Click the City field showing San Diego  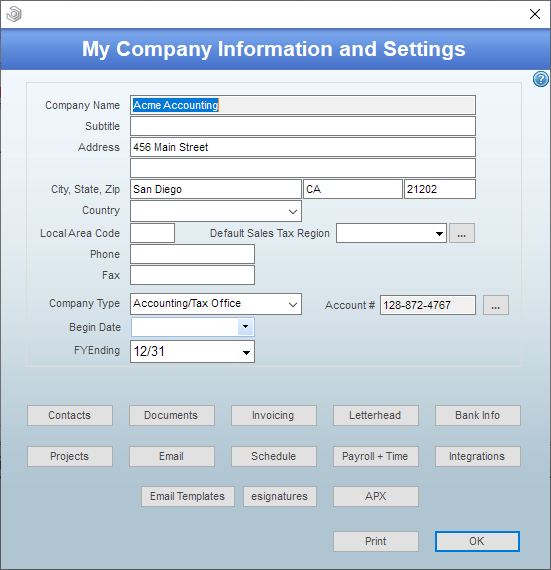[216, 189]
